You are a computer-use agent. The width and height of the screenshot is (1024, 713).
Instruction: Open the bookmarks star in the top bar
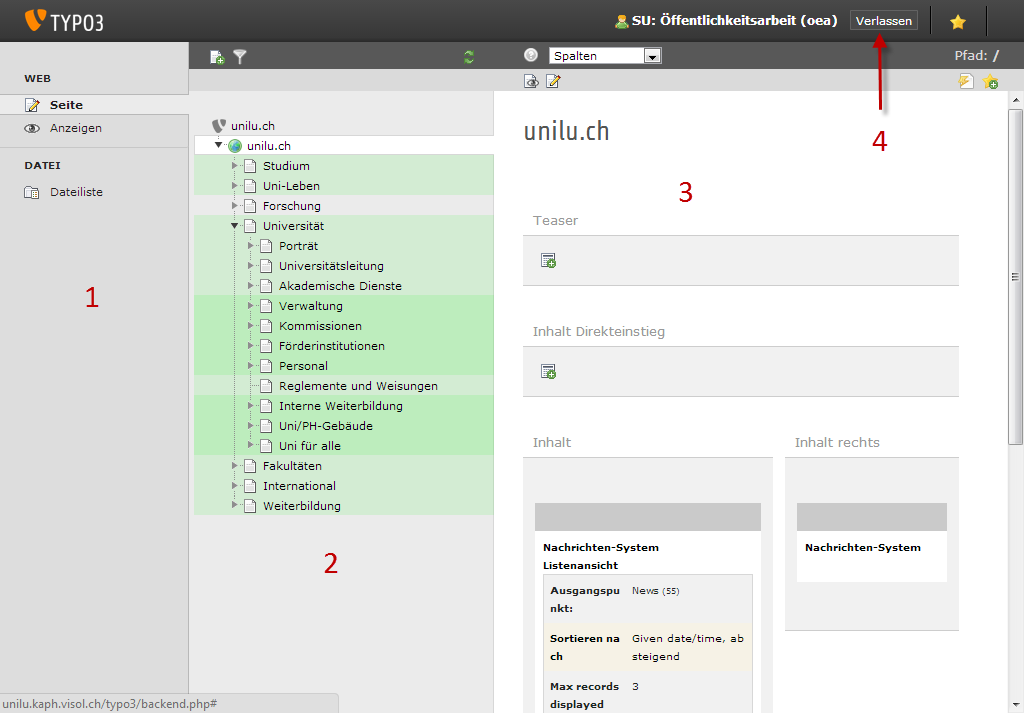point(958,22)
